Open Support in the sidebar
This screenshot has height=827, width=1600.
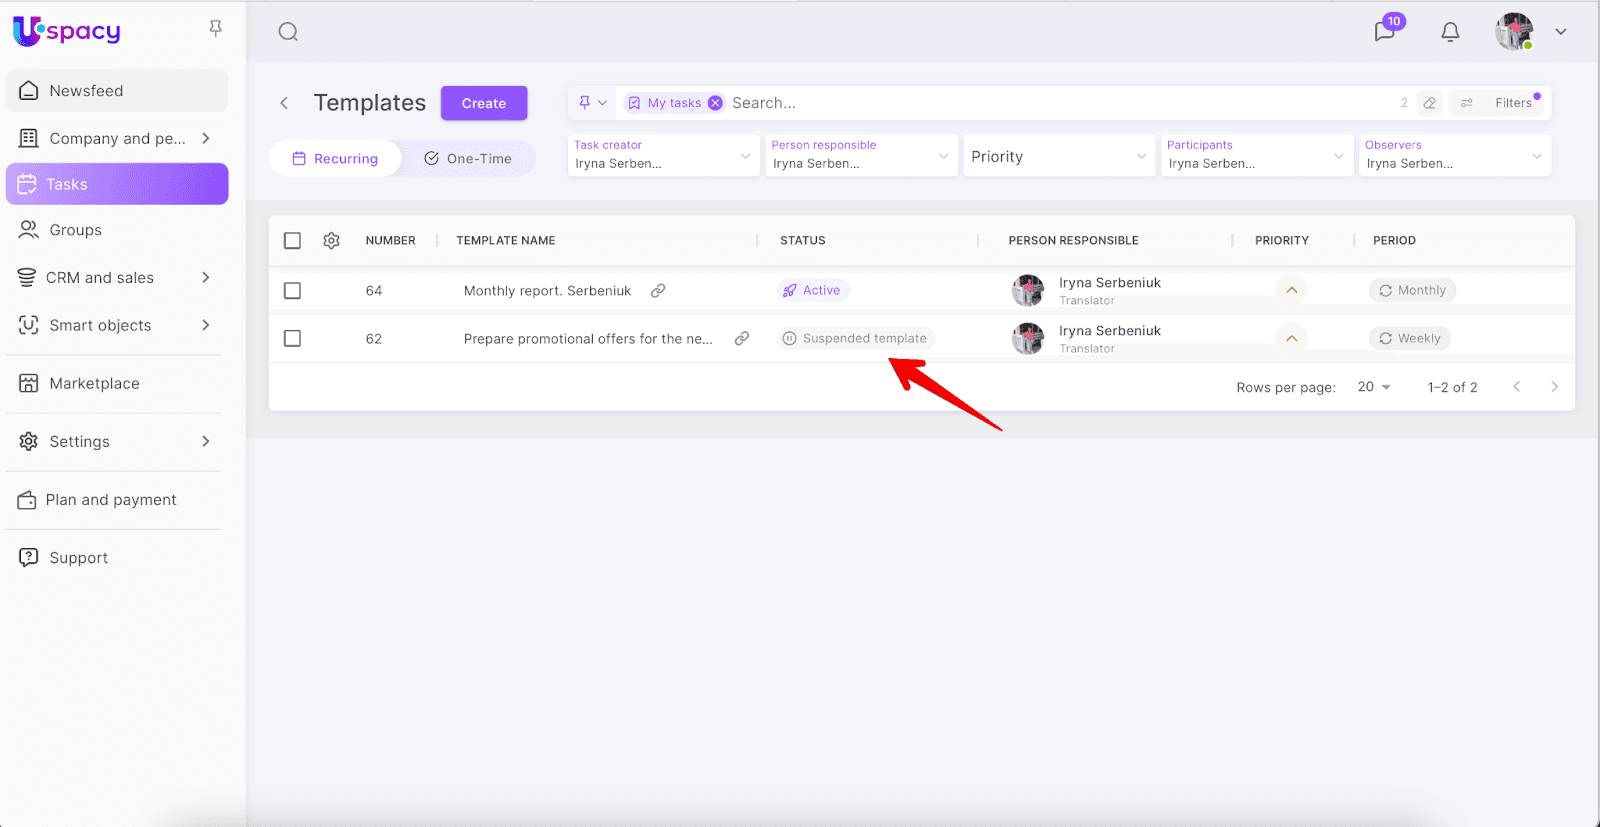pyautogui.click(x=117, y=557)
